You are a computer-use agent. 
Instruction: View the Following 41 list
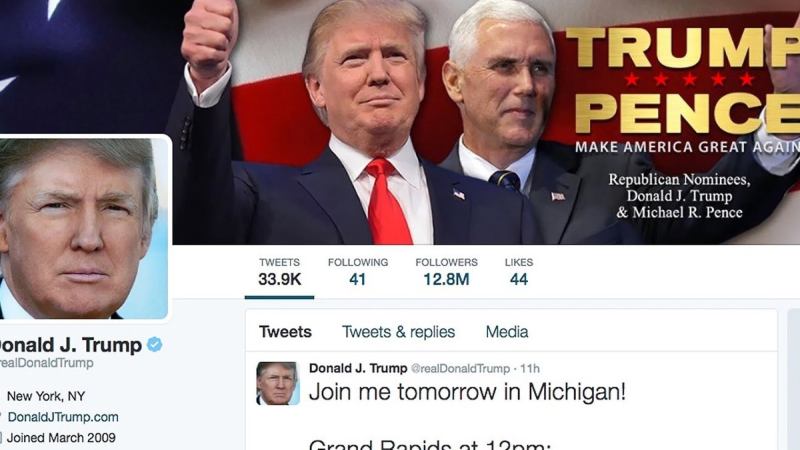coord(358,272)
